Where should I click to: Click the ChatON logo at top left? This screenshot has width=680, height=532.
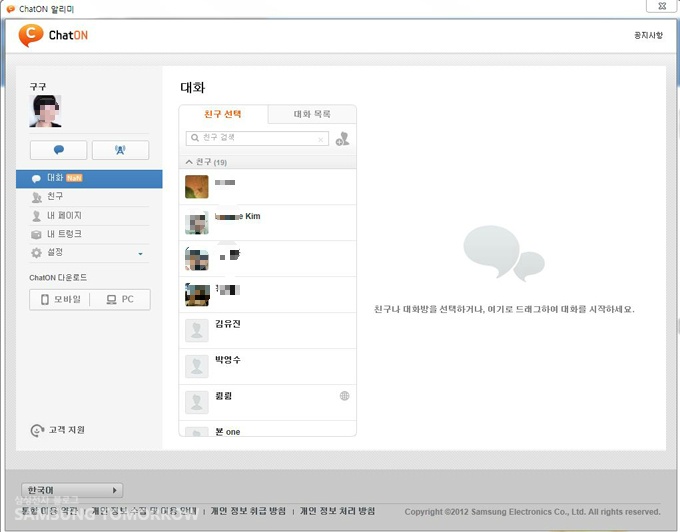click(53, 35)
